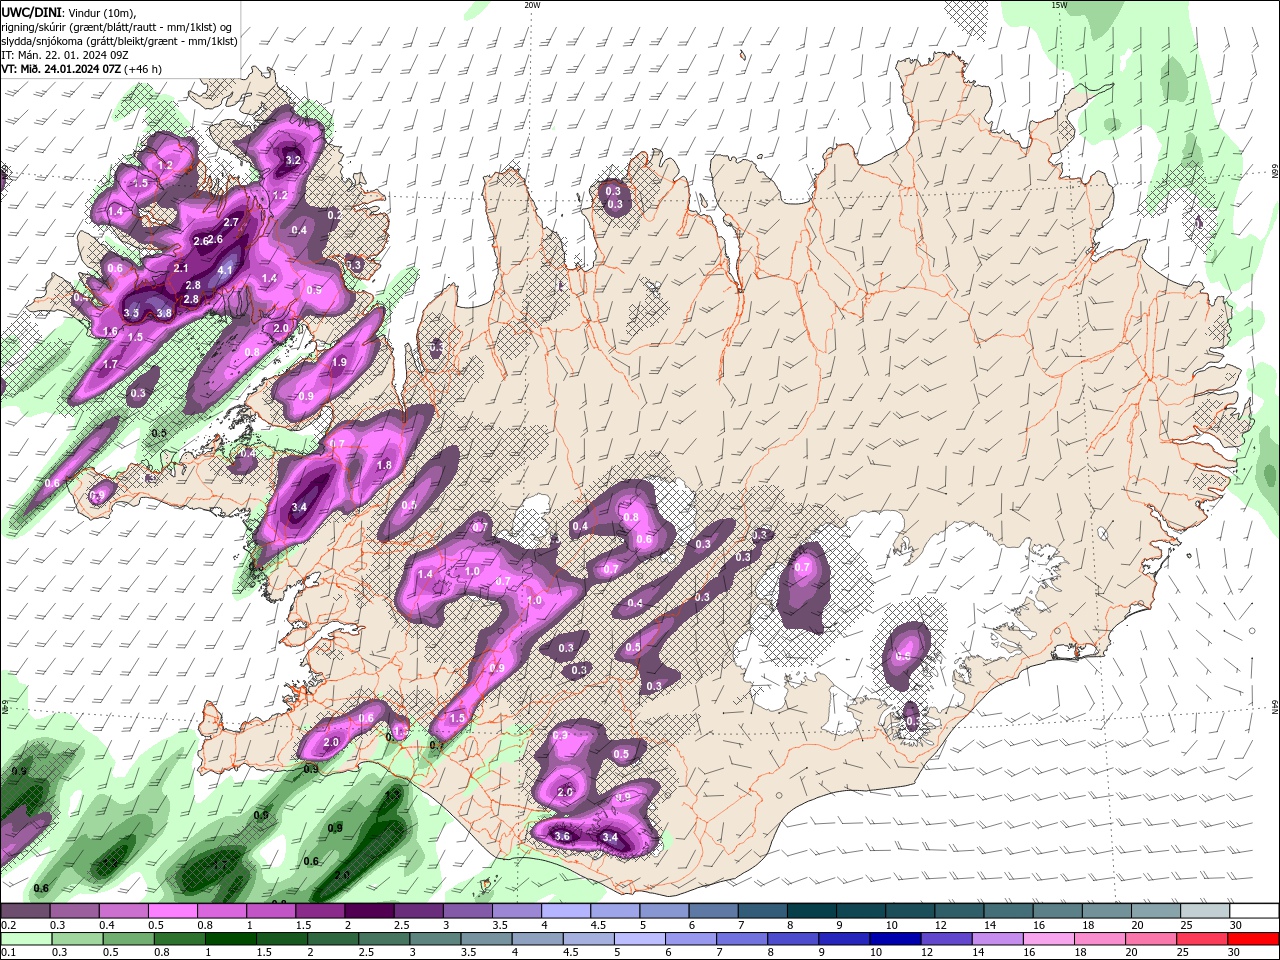Click the 3.5 snowfall value on the map
The image size is (1280, 960).
[131, 313]
